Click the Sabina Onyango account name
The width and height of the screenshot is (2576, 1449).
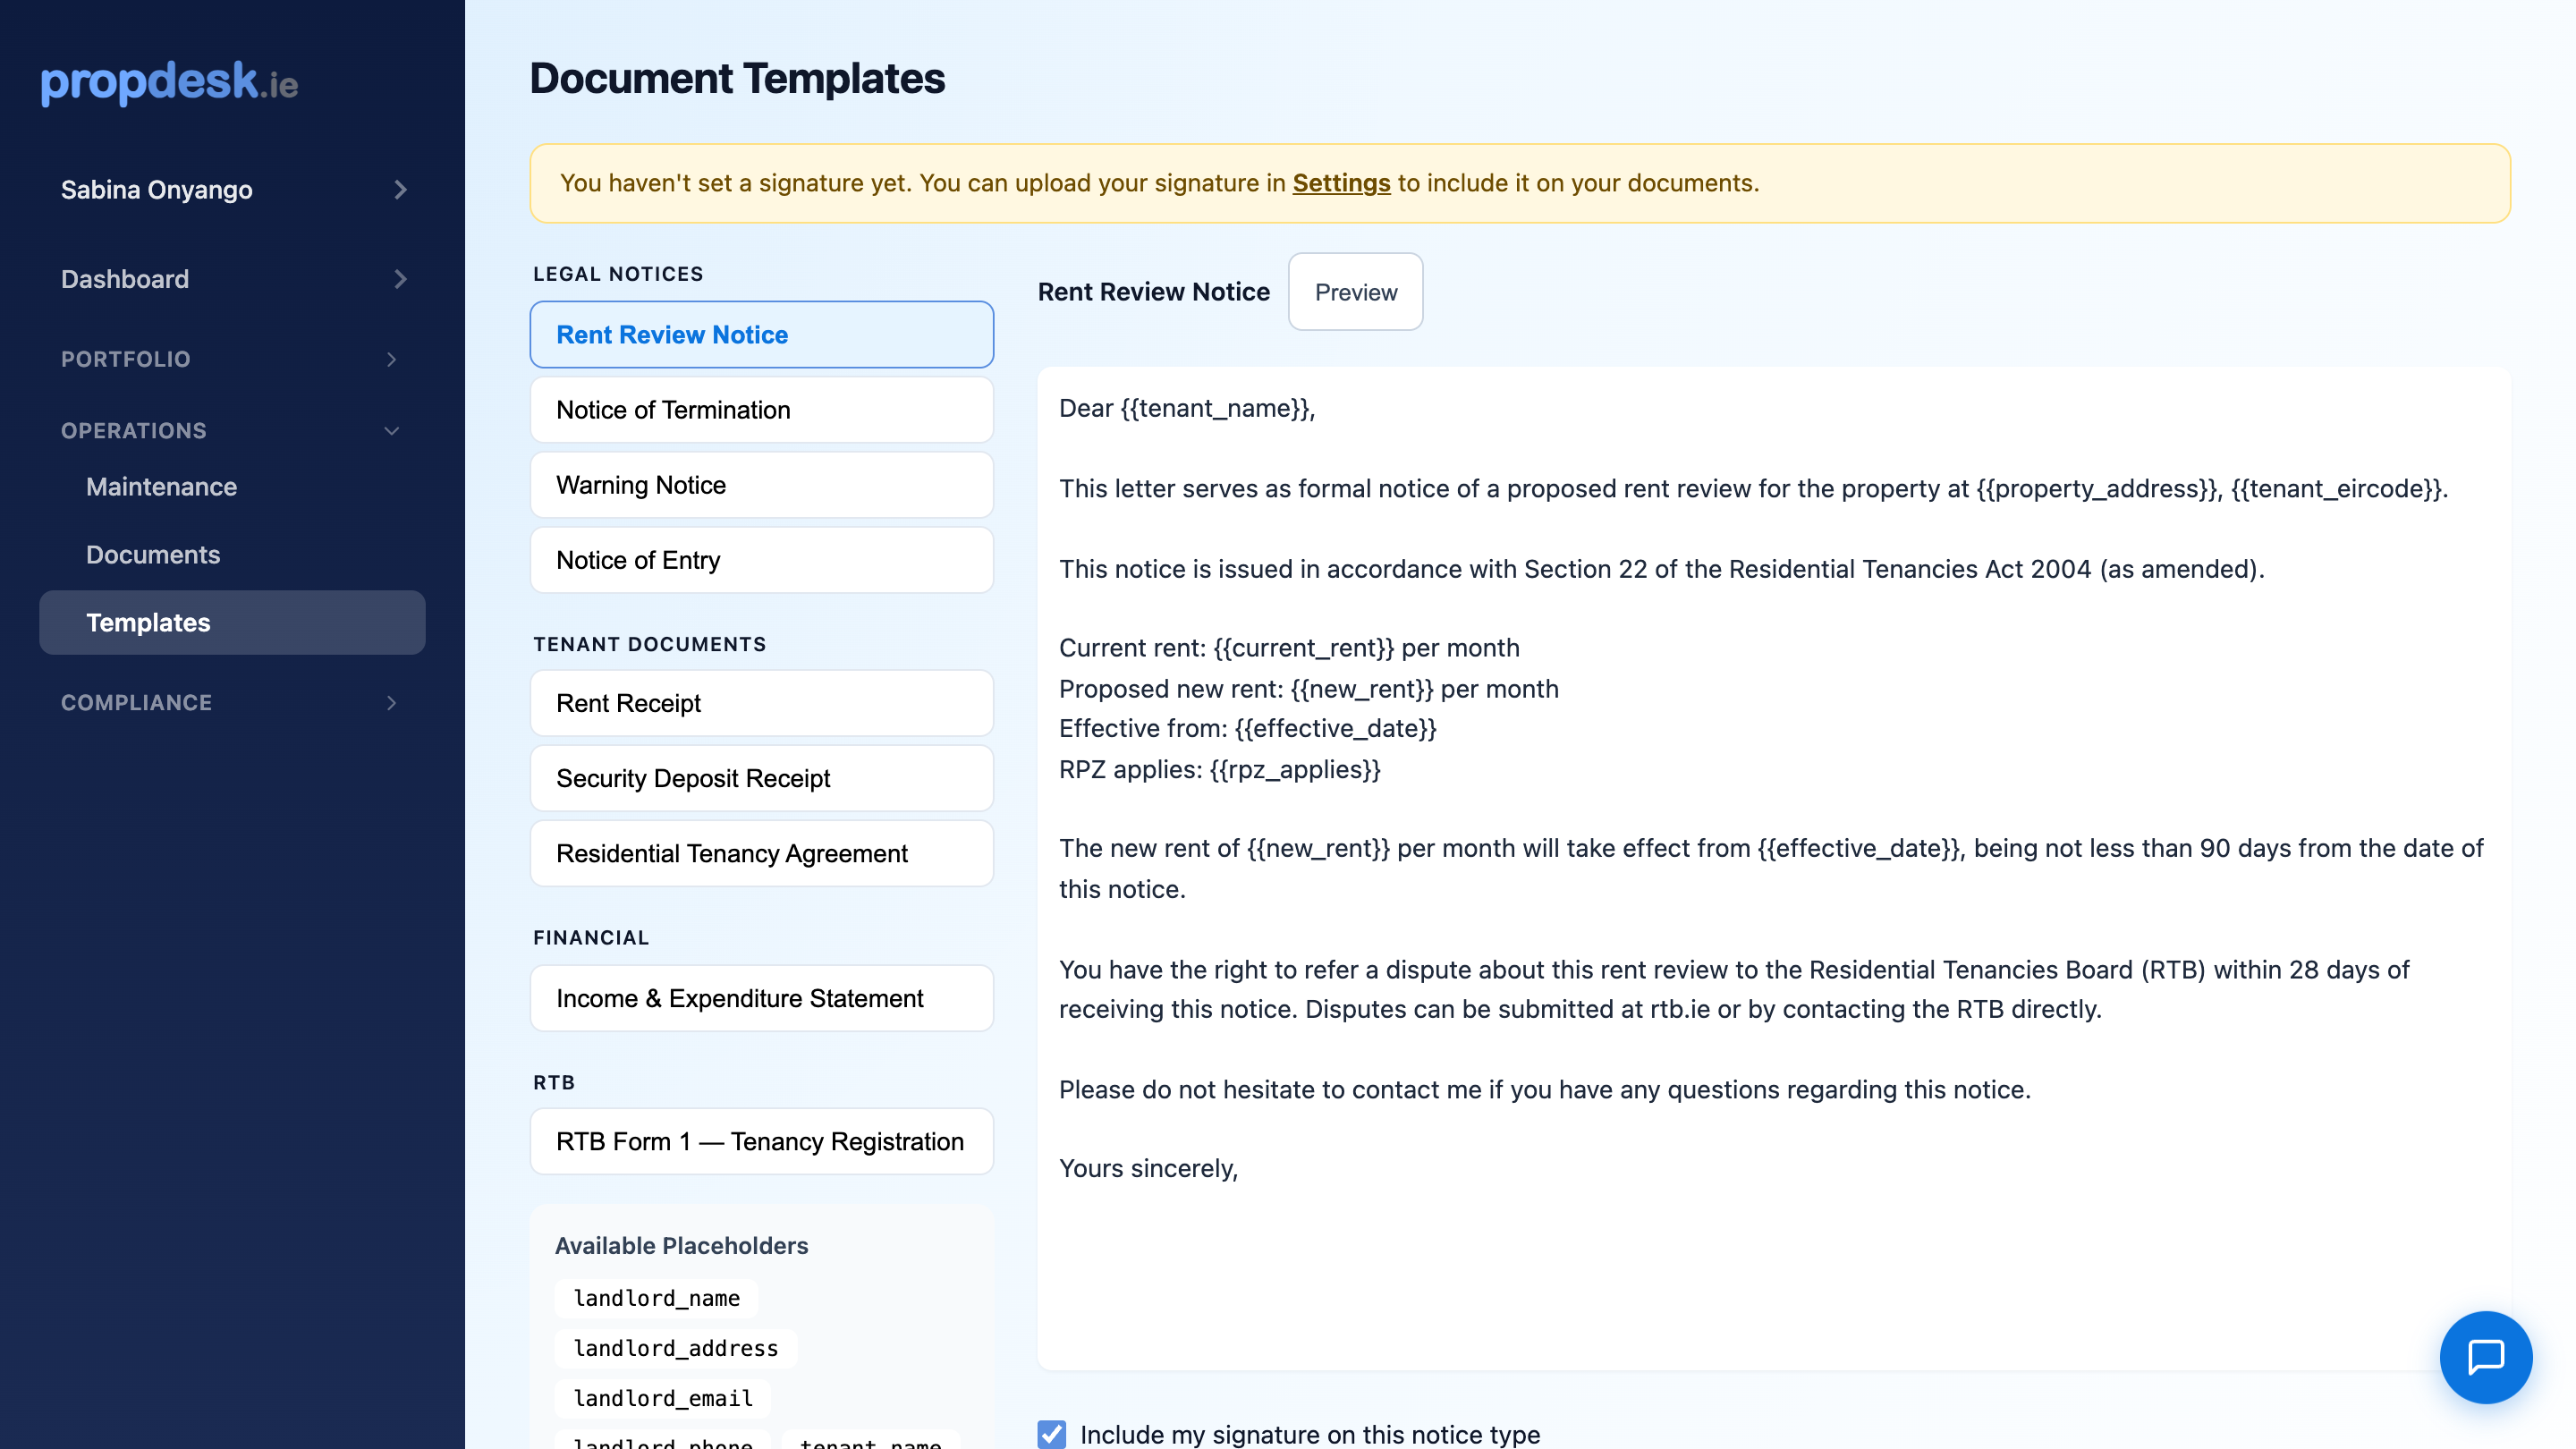point(156,190)
